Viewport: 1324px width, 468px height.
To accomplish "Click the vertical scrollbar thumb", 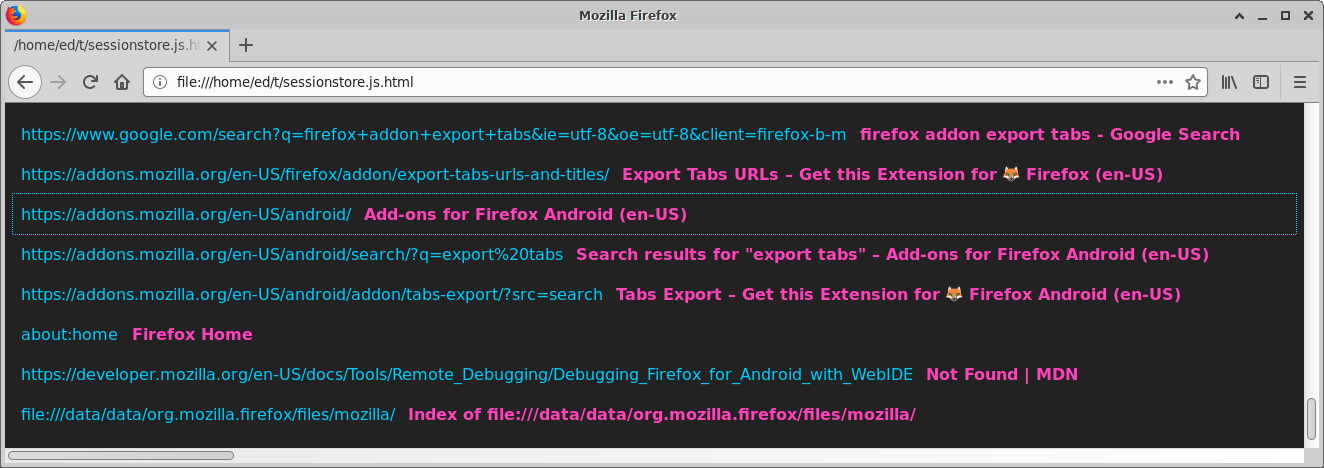I will coord(1312,419).
